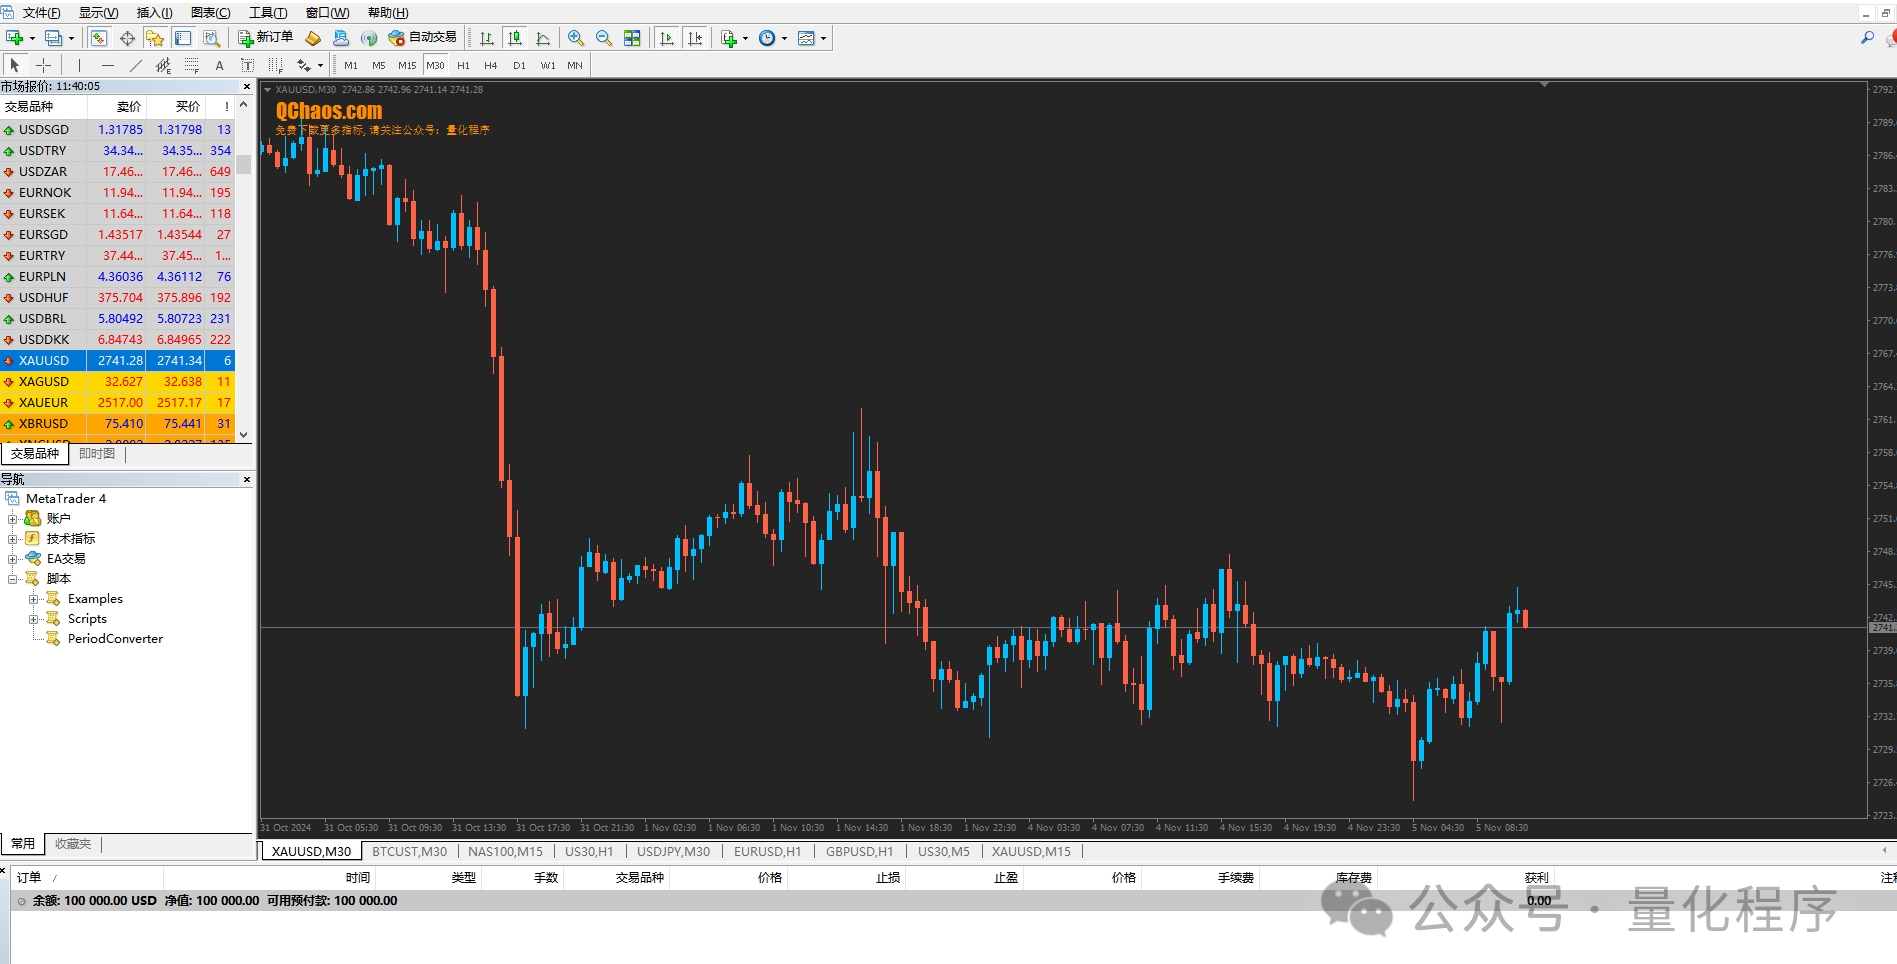Open the 文件(F) menu
Viewport: 1897px width, 964px height.
point(41,13)
